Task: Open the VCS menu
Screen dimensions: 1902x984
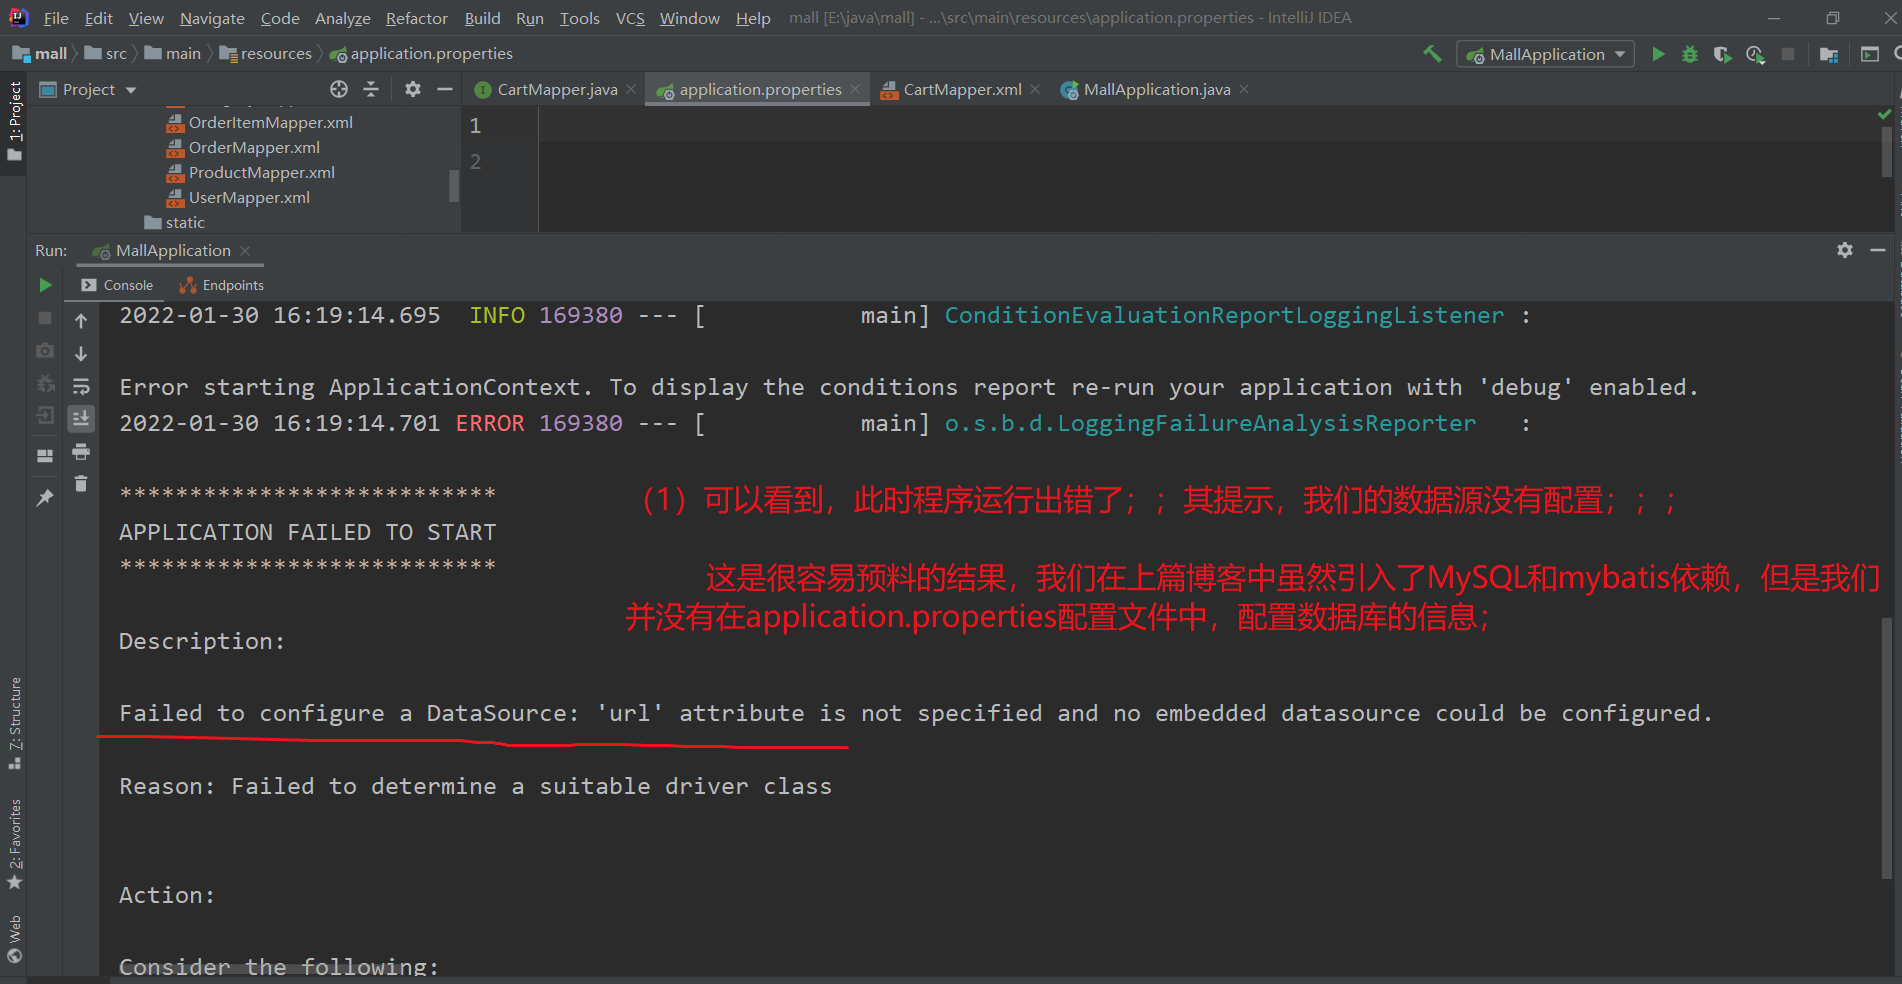Action: (x=630, y=18)
